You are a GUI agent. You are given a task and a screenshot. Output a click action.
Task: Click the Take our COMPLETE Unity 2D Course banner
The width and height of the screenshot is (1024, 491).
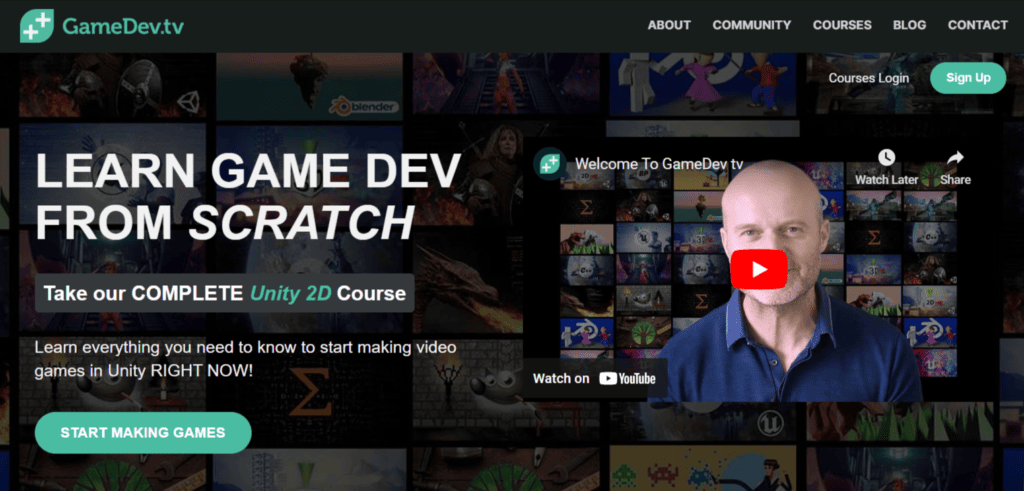pos(225,293)
